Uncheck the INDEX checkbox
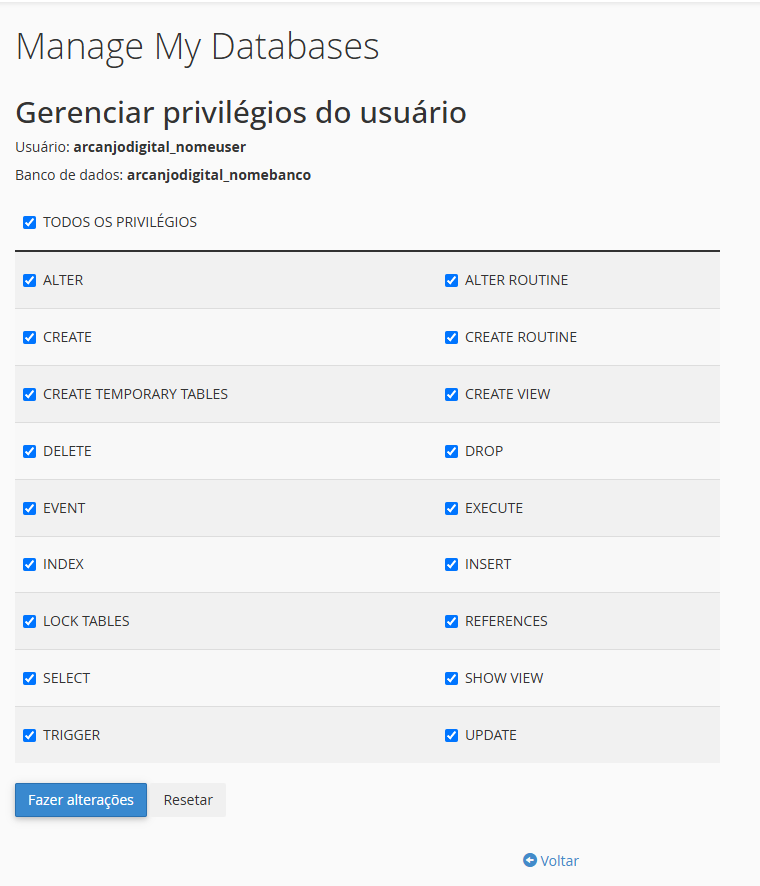Image resolution: width=760 pixels, height=886 pixels. click(30, 564)
